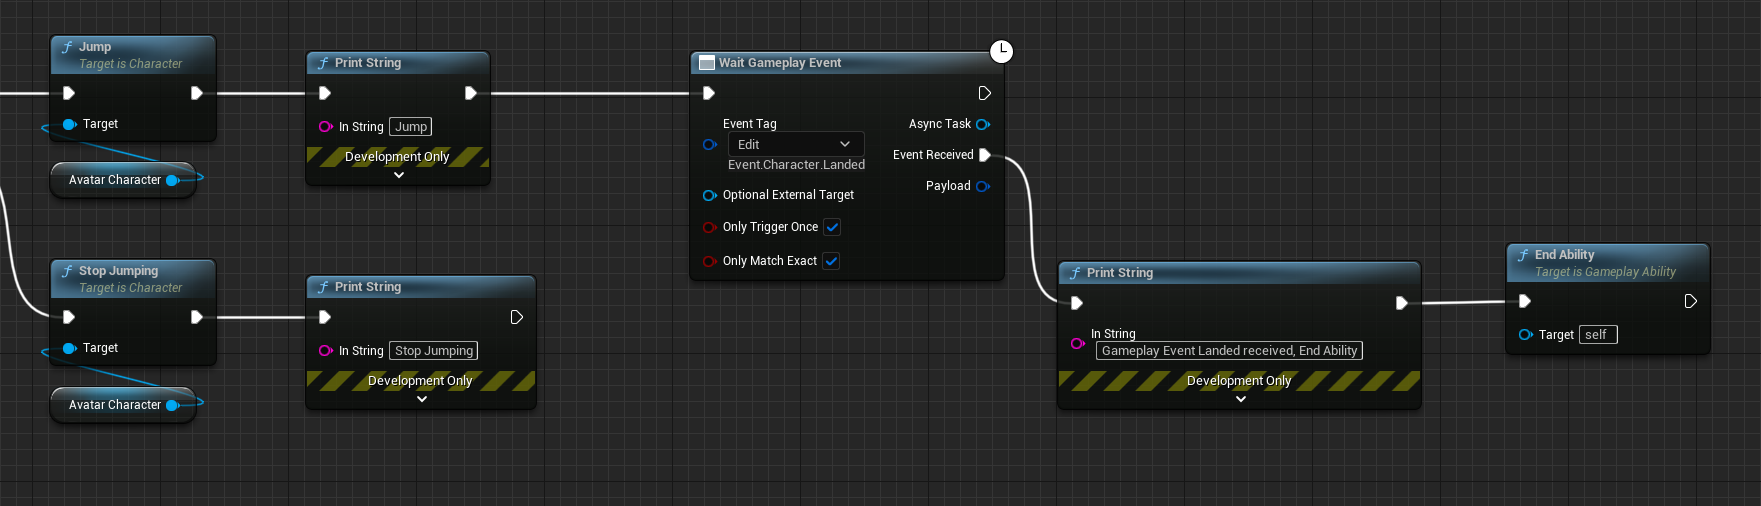Viewport: 1761px width, 506px height.
Task: Click the latent clock icon on Wait Gameplay Event
Action: coord(1001,51)
